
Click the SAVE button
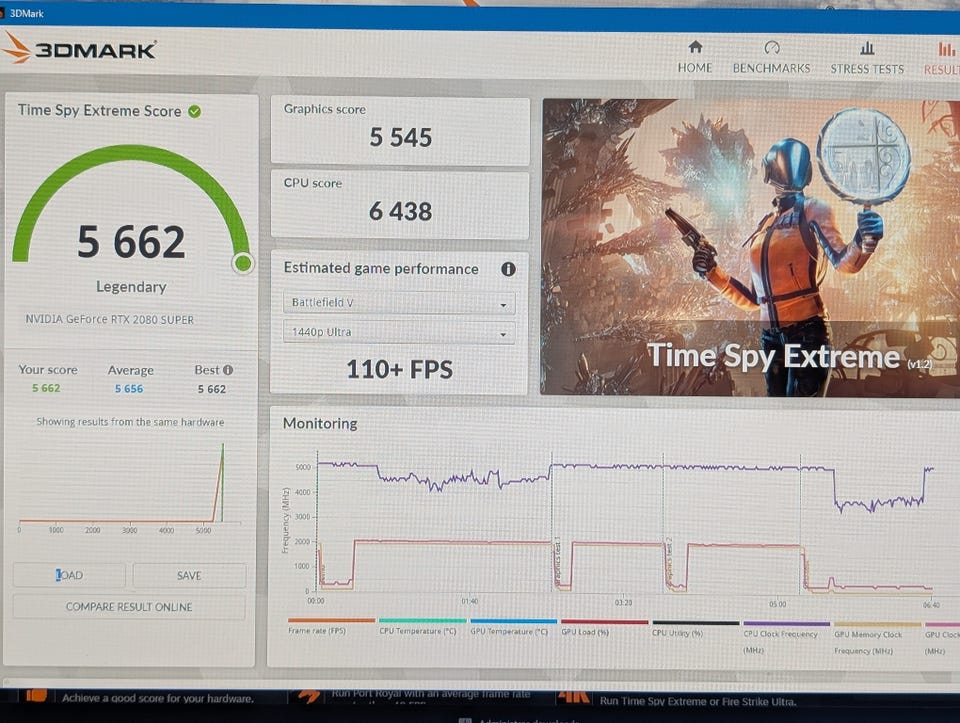point(189,575)
